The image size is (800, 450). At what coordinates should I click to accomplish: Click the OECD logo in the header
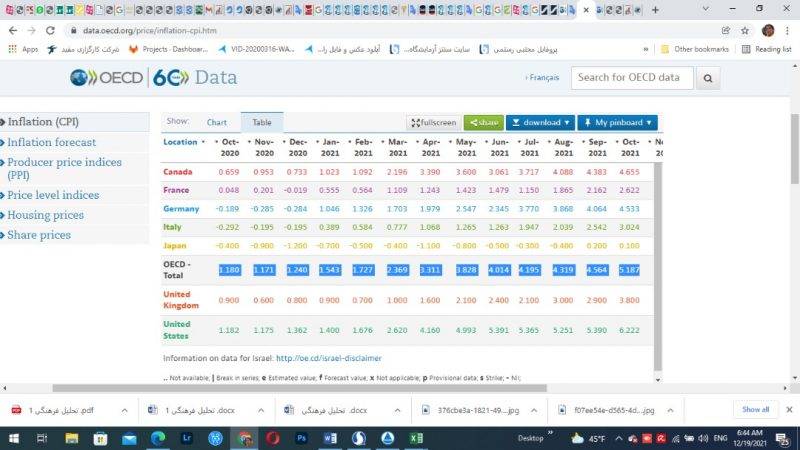click(106, 78)
